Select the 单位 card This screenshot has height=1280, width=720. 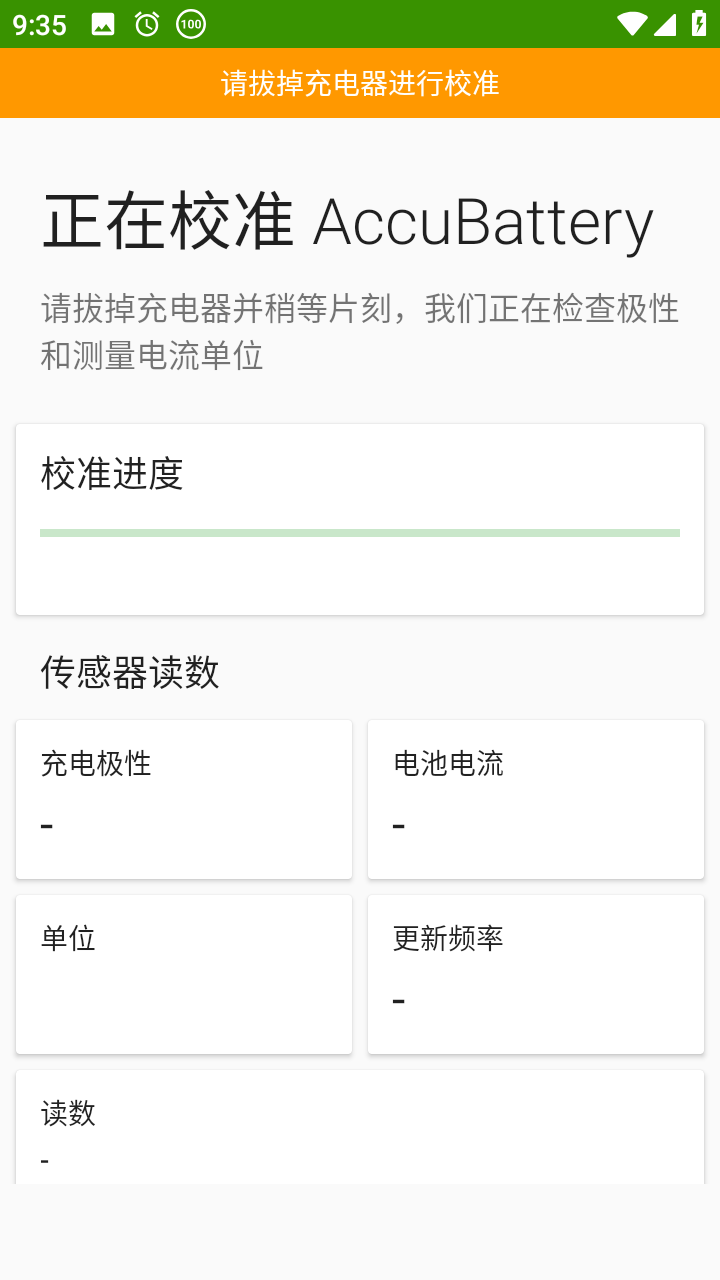point(184,973)
